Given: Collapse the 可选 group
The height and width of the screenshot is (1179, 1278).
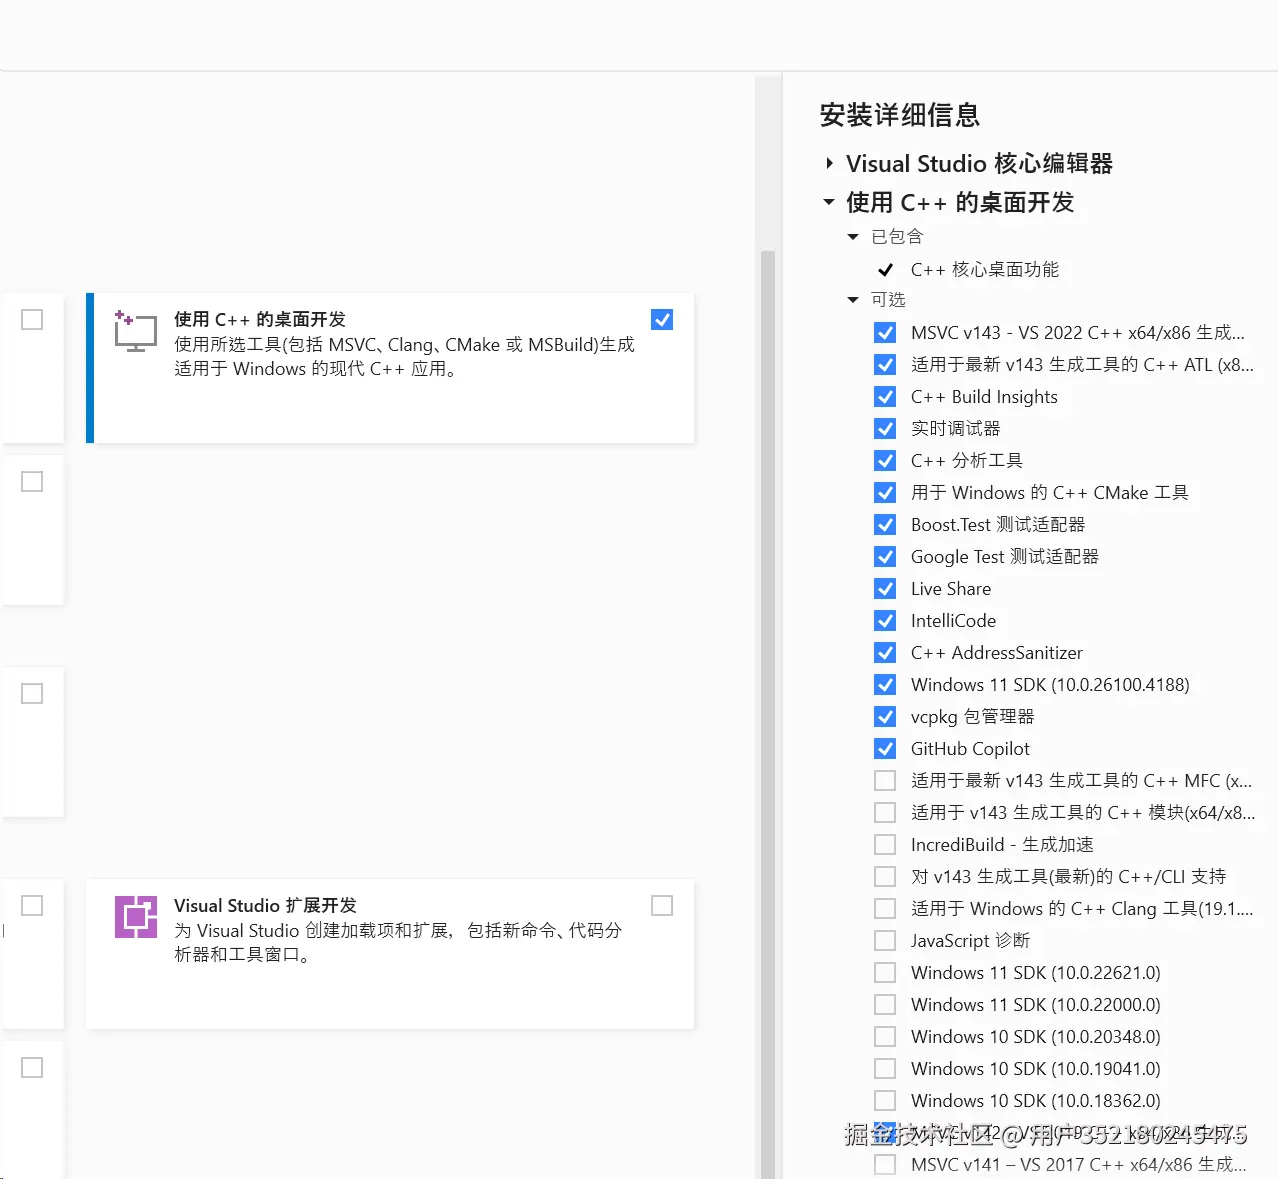Looking at the screenshot, I should coord(853,300).
